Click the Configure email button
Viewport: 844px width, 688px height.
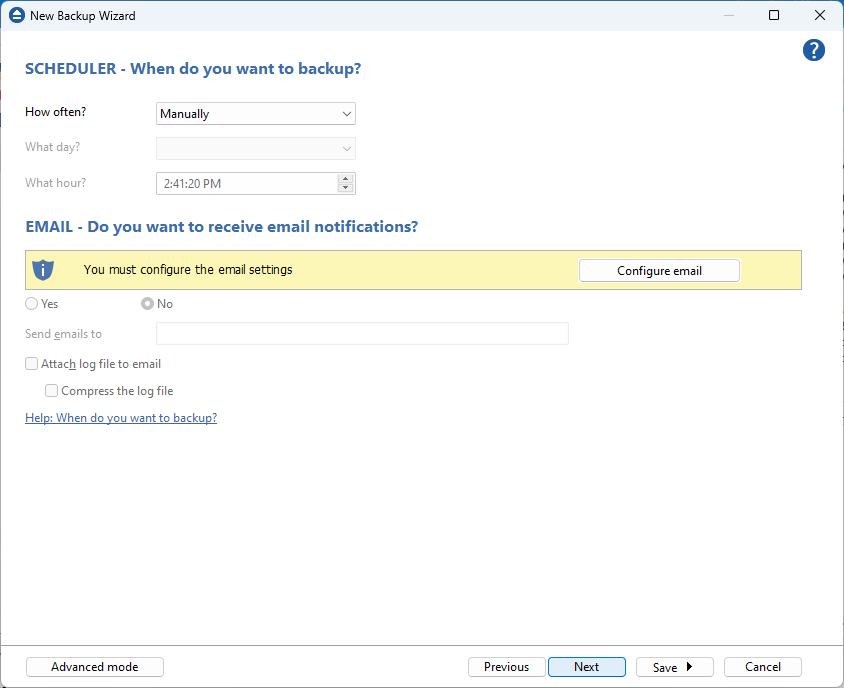659,271
